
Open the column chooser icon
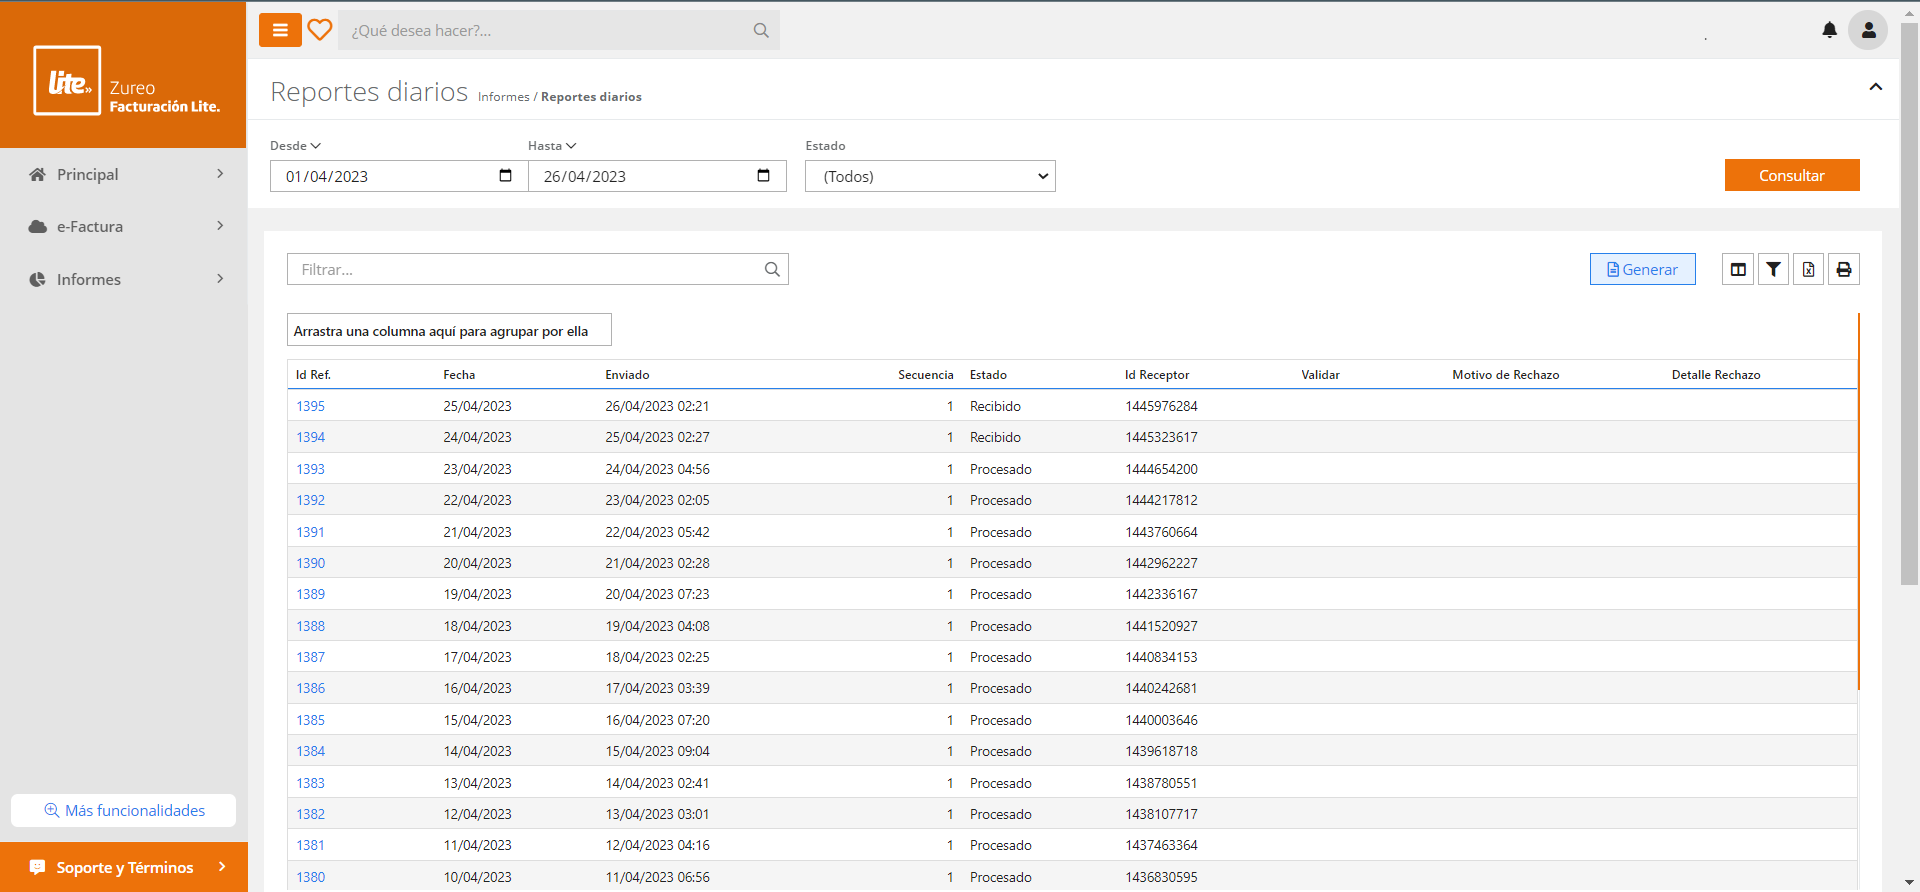[1738, 269]
